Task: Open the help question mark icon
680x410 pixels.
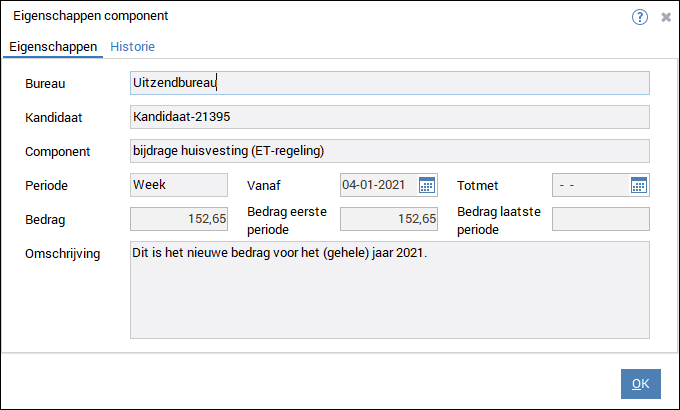Action: (640, 17)
